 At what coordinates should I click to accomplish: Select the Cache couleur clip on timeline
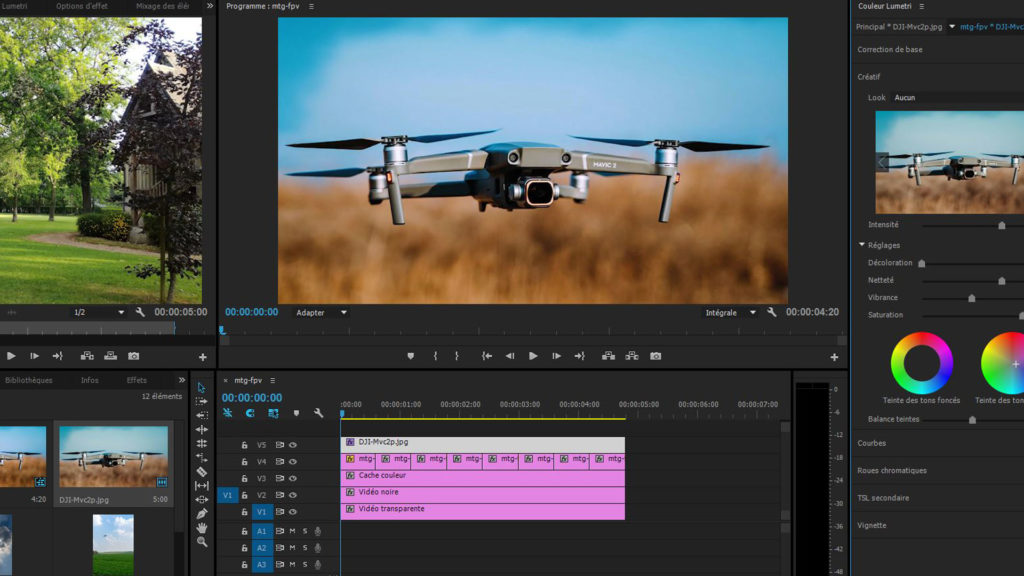point(482,476)
